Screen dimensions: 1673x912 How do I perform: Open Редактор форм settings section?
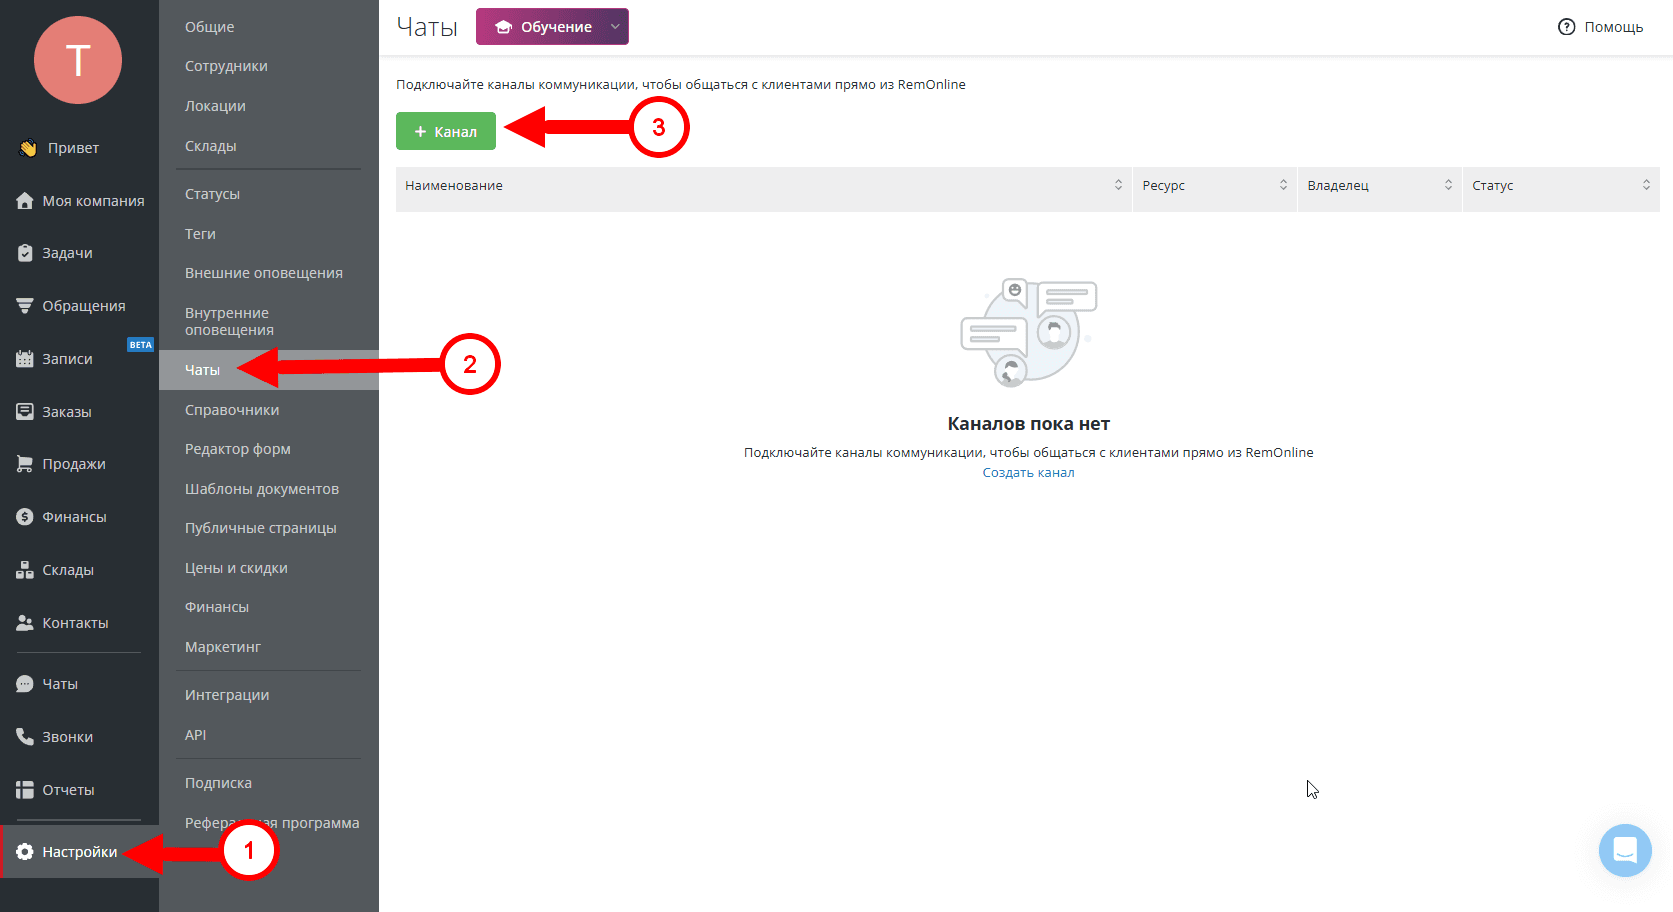[238, 449]
